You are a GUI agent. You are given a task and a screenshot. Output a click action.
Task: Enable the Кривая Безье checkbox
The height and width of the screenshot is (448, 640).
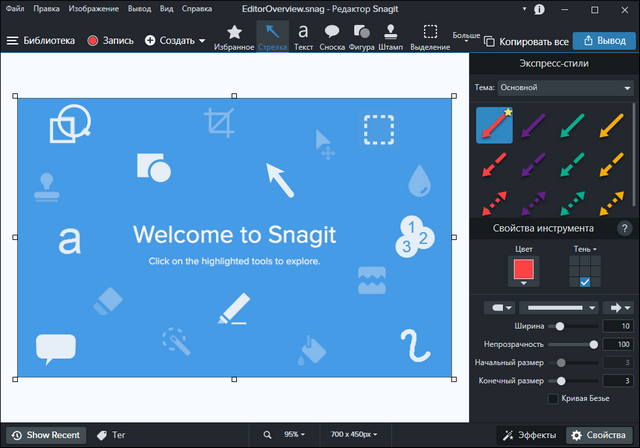pyautogui.click(x=553, y=399)
